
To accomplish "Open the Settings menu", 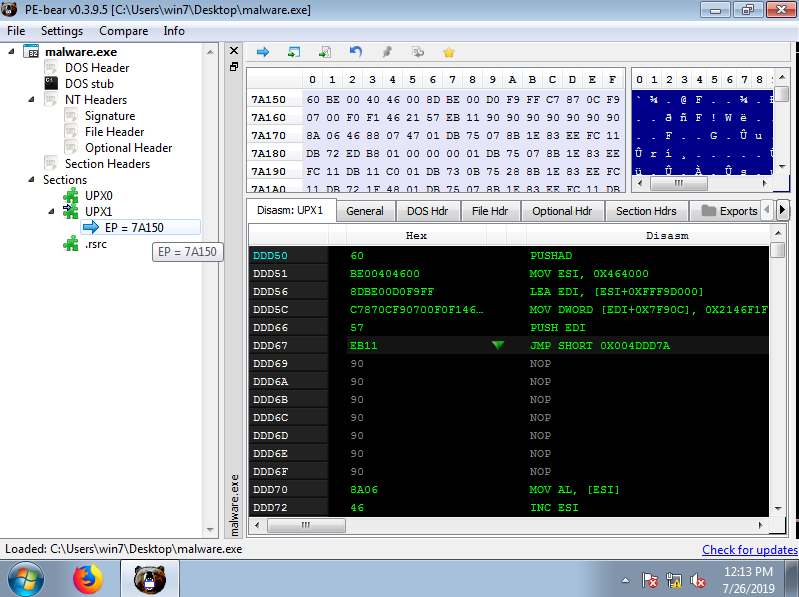I will pyautogui.click(x=62, y=31).
